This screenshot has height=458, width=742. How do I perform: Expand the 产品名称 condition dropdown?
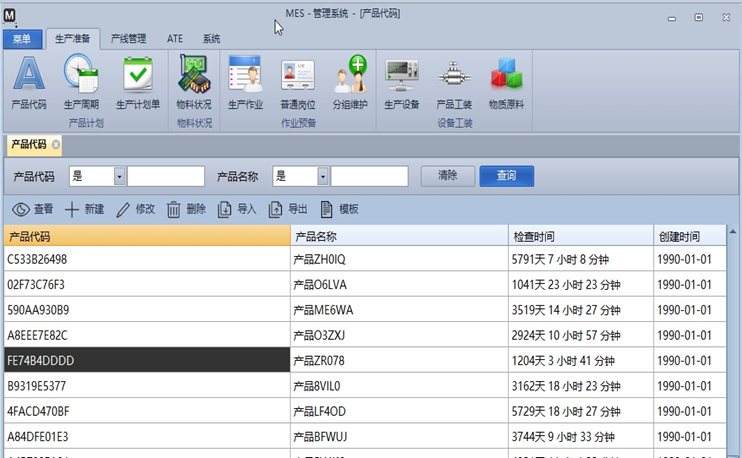pos(323,176)
